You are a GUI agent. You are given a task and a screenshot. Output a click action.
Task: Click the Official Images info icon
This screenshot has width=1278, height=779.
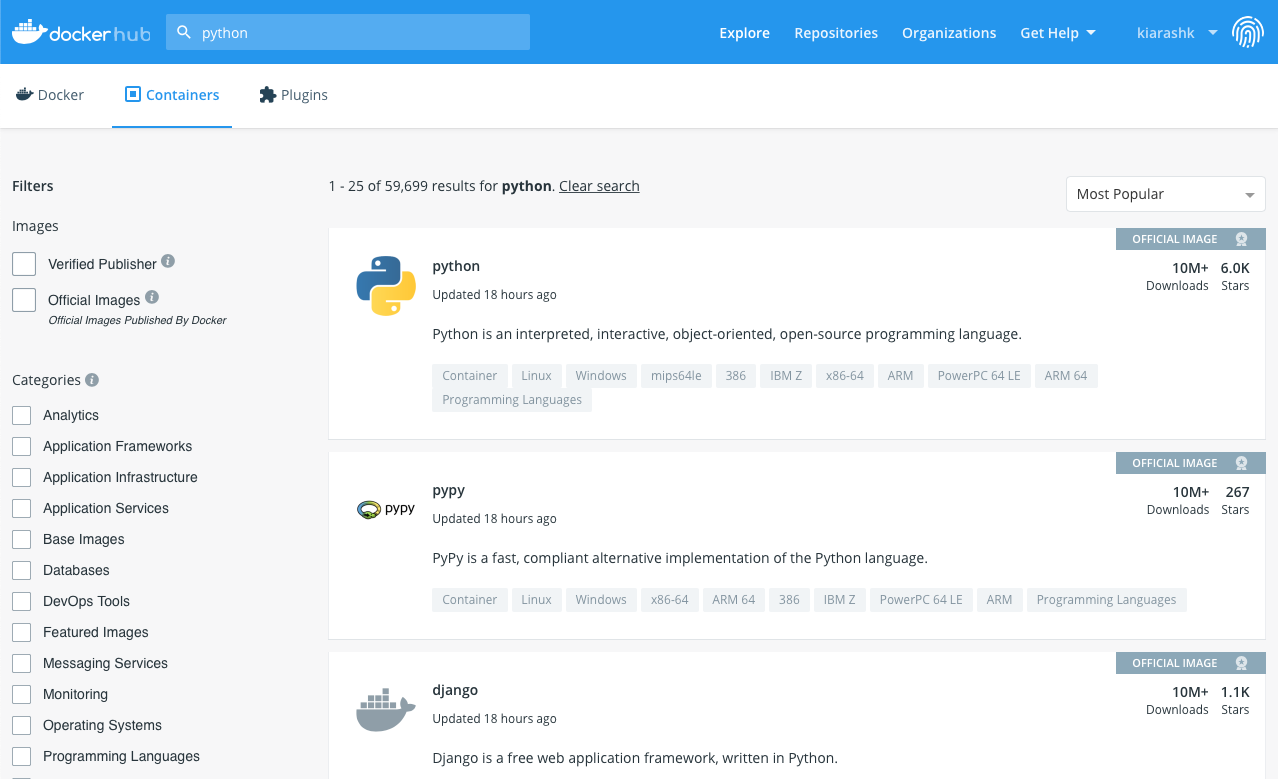[152, 297]
